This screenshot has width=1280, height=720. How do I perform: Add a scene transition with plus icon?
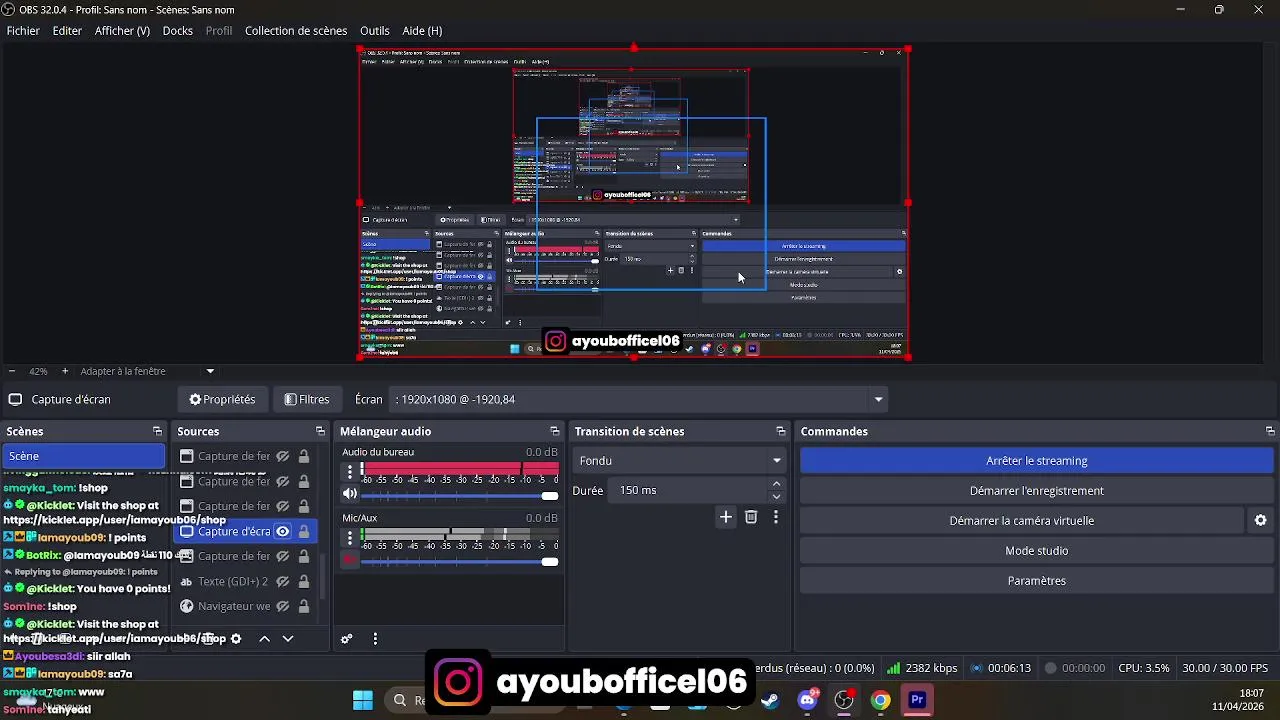click(x=726, y=517)
